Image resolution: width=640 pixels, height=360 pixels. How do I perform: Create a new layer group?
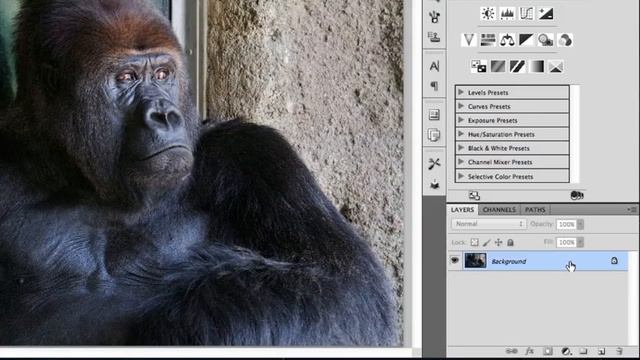[x=584, y=351]
